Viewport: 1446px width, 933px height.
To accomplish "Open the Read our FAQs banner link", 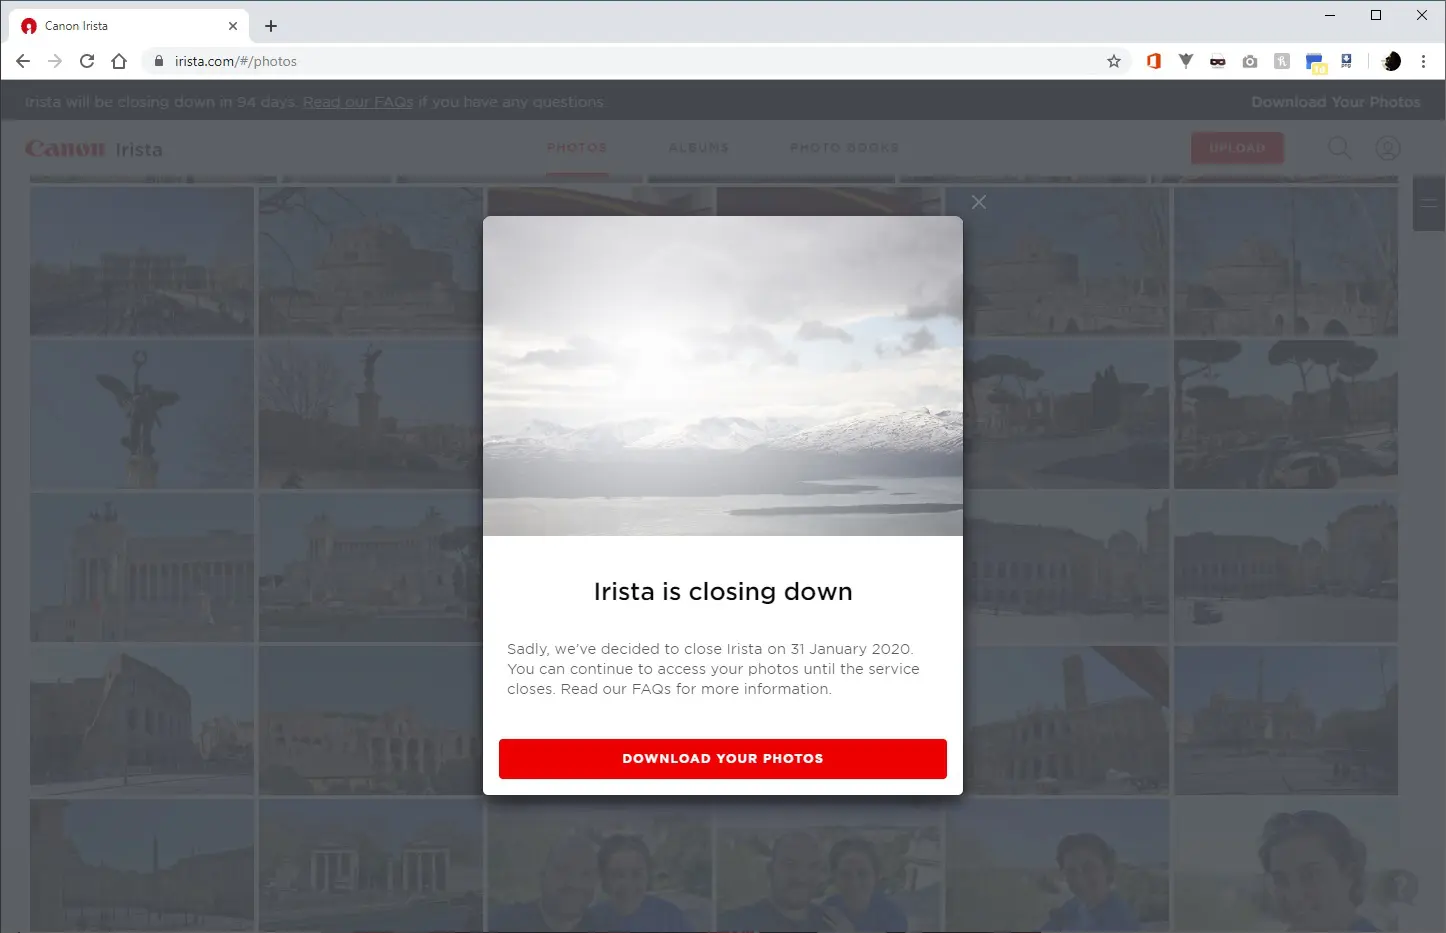I will tap(358, 102).
